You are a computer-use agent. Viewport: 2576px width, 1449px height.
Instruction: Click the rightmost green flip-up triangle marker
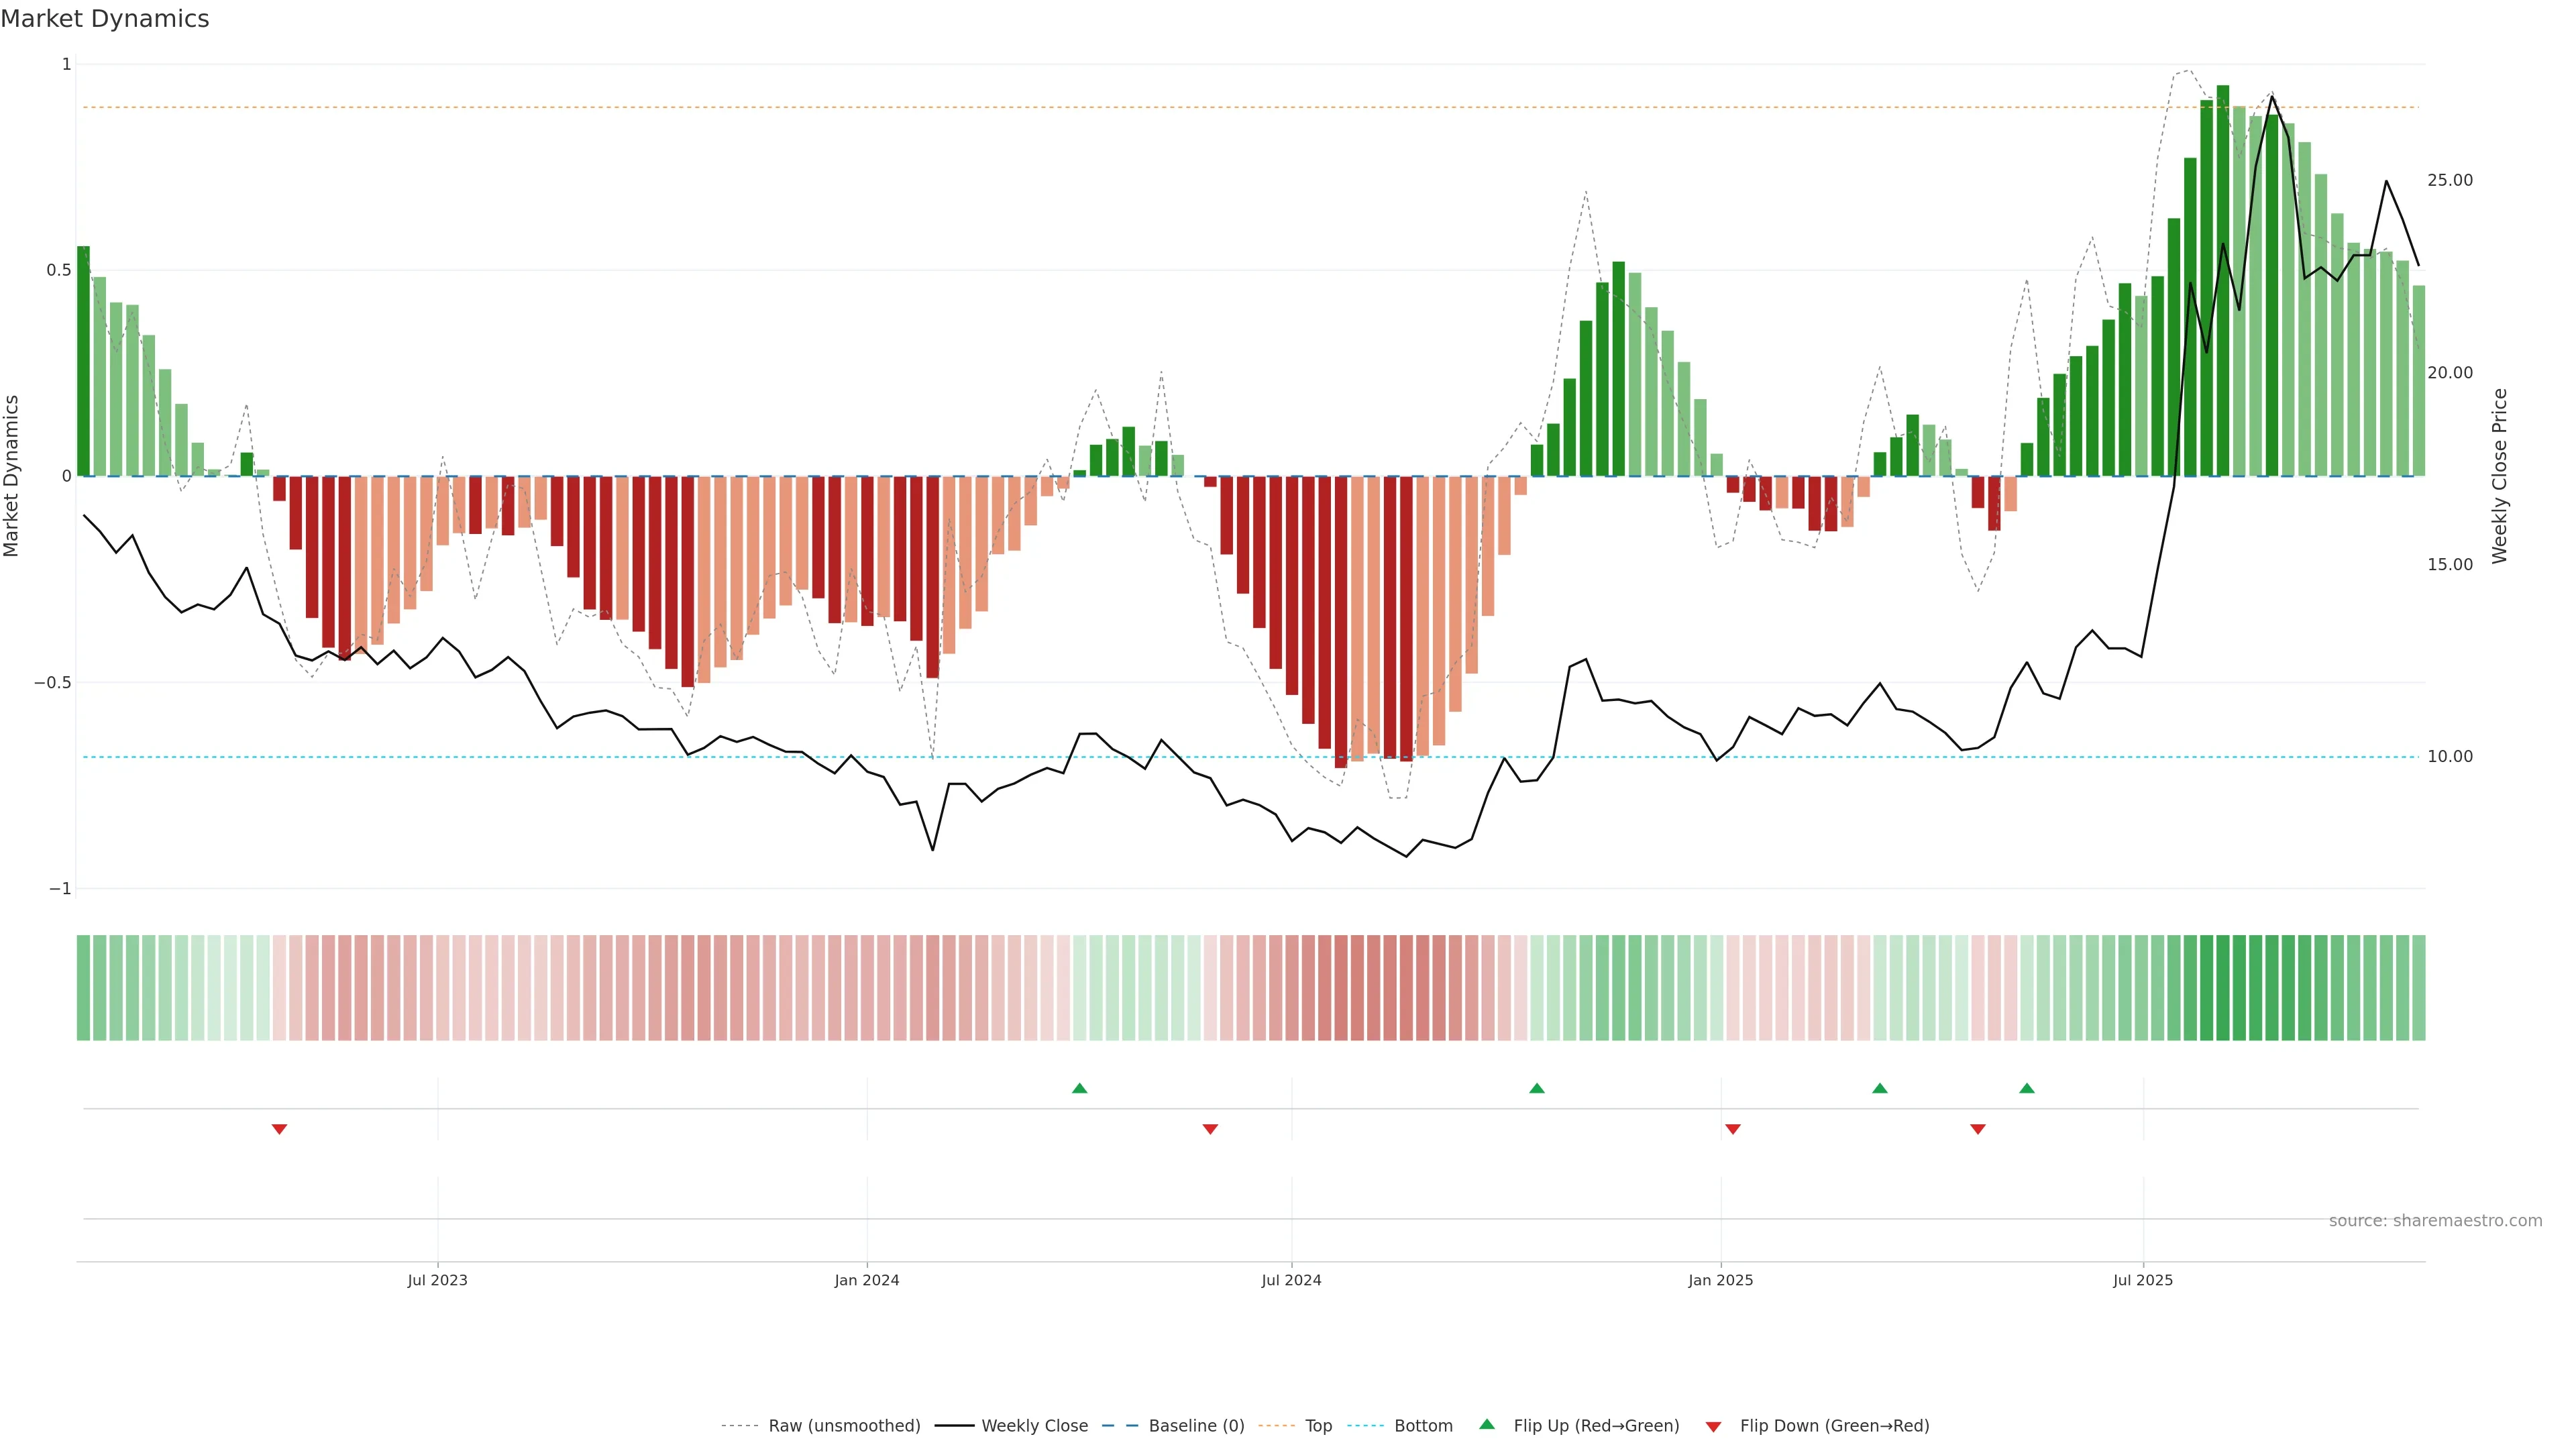[2026, 1088]
